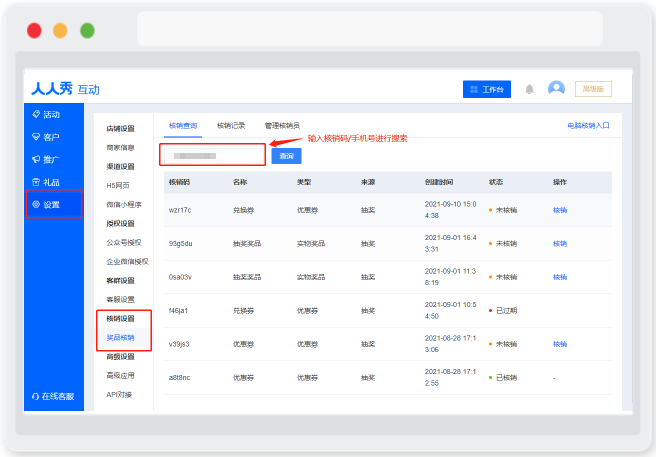Click the 店铺设置 section heading

coord(120,128)
